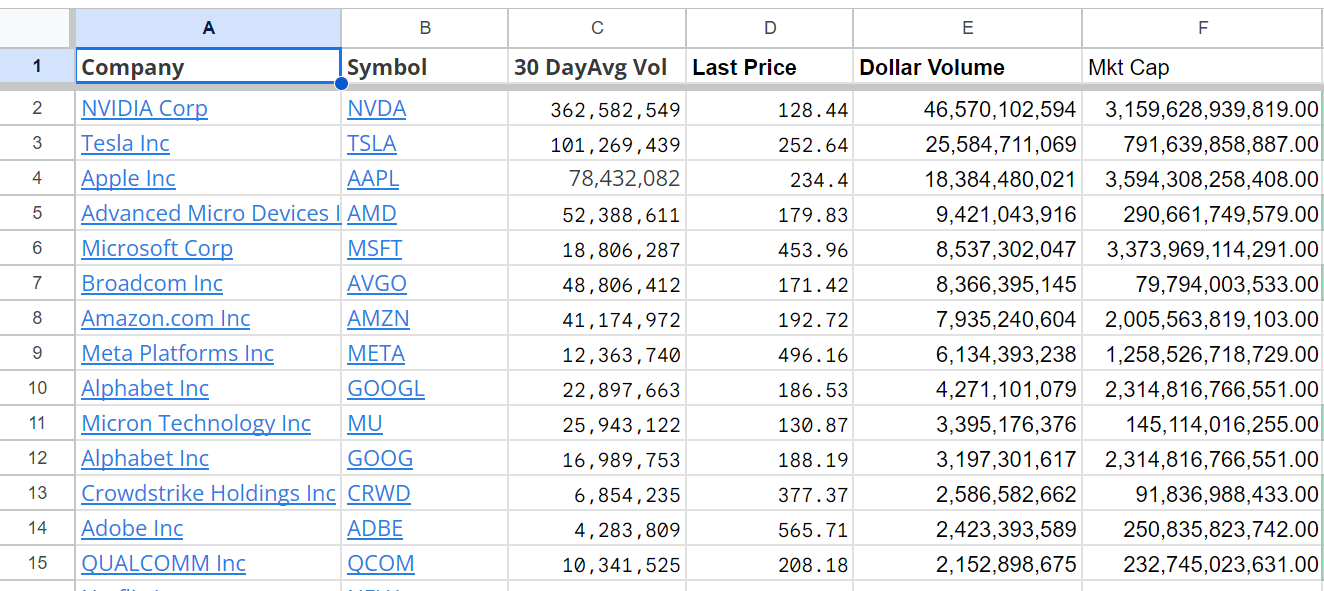
Task: Click the TSLA symbol link
Action: (372, 144)
